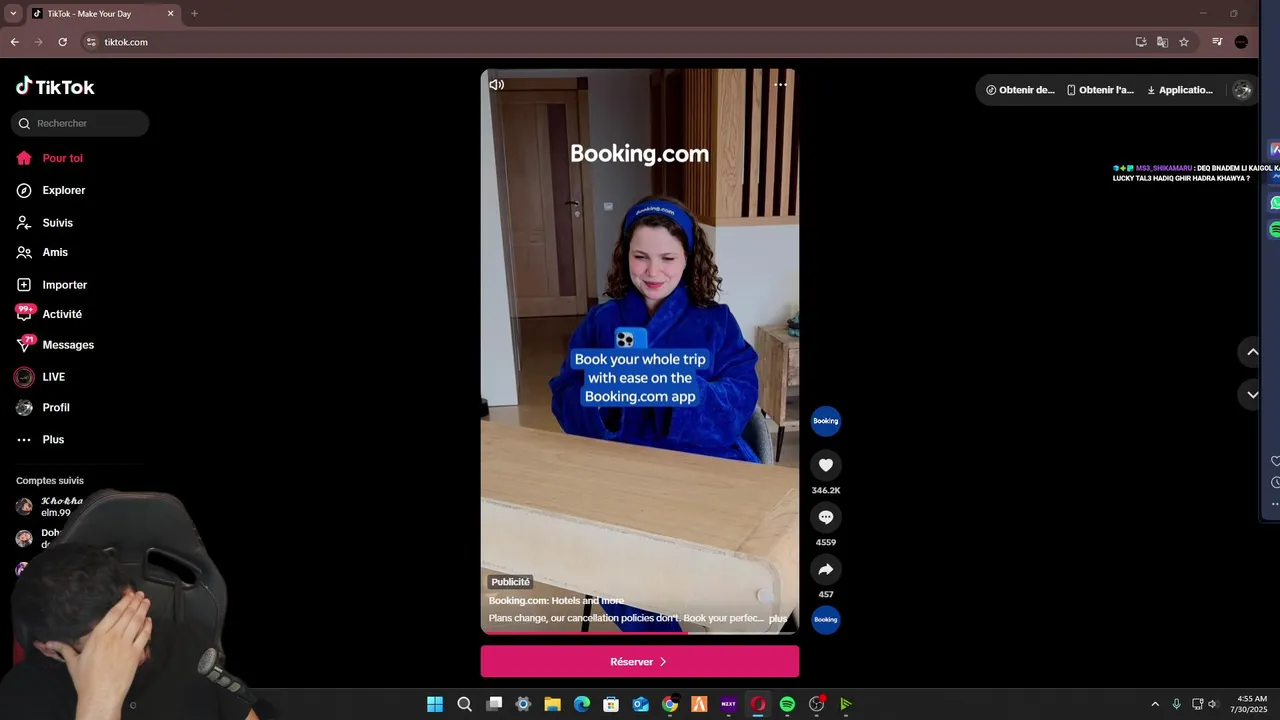
Task: Share the video with arrow icon
Action: coord(826,569)
